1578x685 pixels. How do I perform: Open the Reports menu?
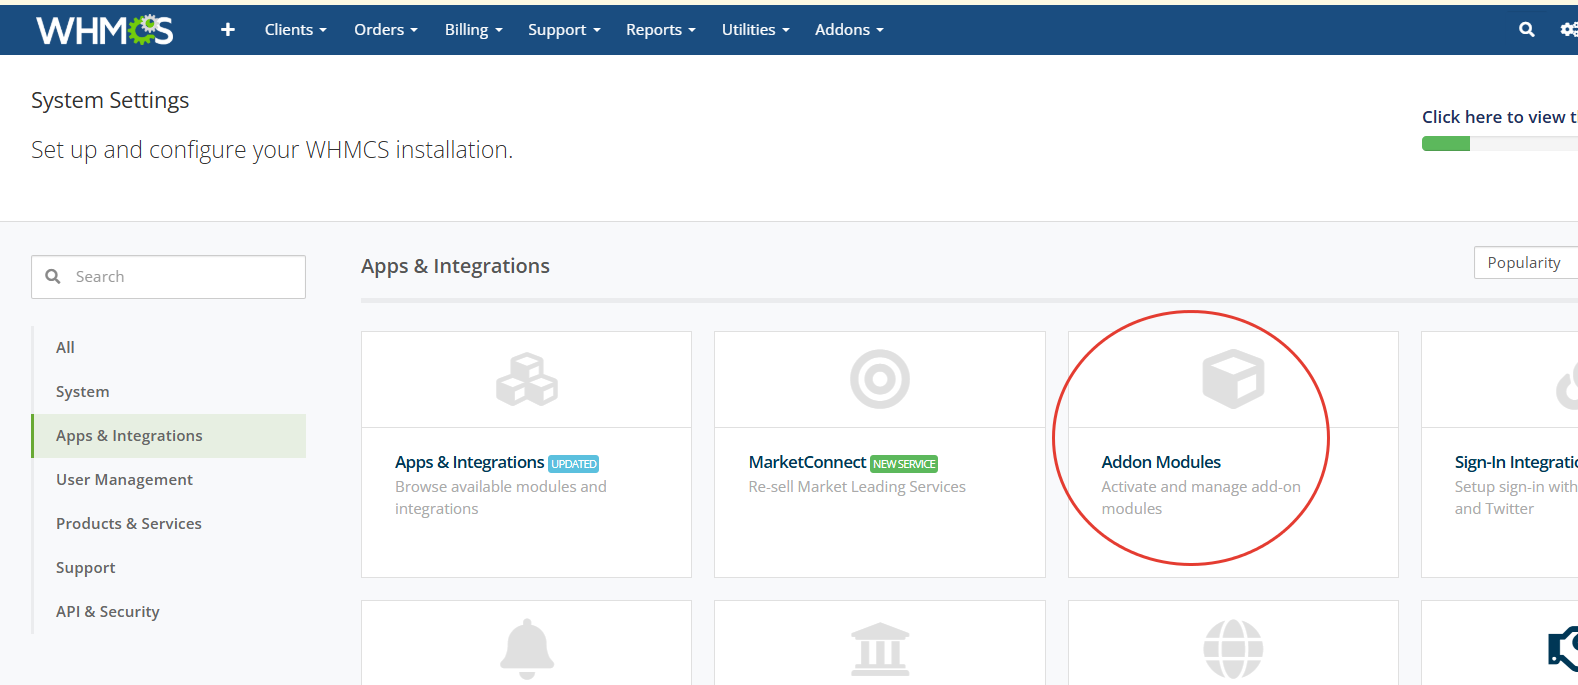[660, 30]
